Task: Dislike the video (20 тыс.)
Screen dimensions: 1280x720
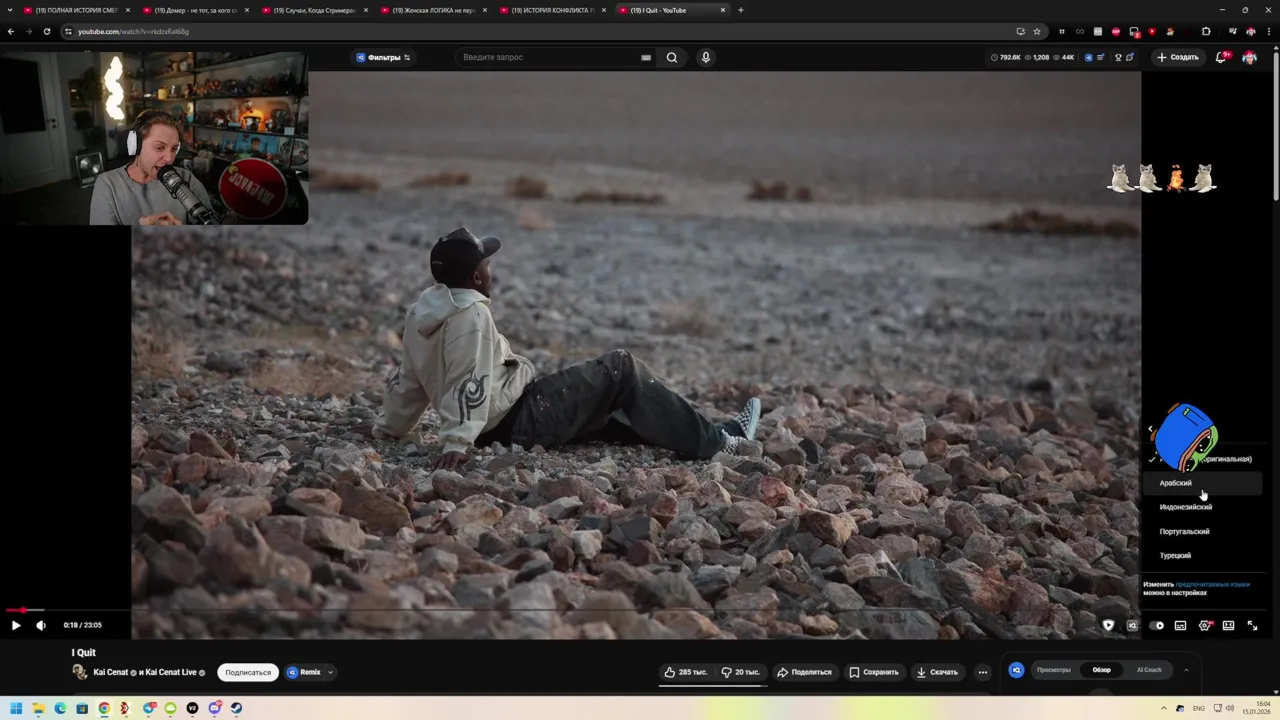Action: [x=741, y=672]
